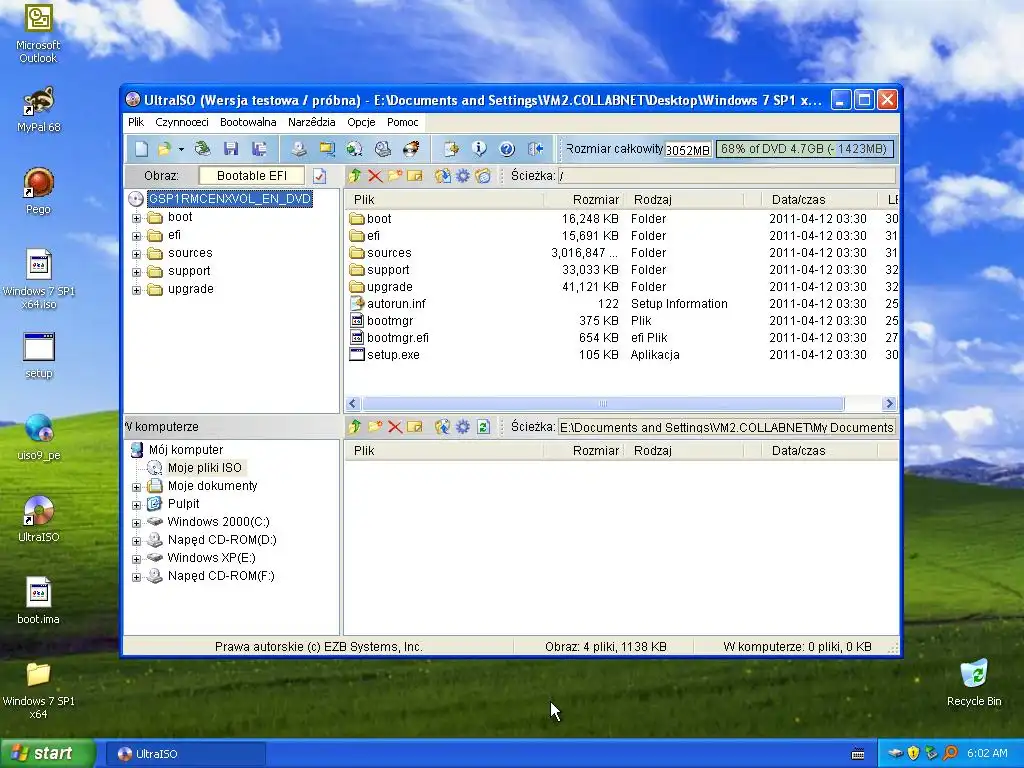Sort image list by Rozmiar column
Image resolution: width=1024 pixels, height=768 pixels.
coord(583,200)
